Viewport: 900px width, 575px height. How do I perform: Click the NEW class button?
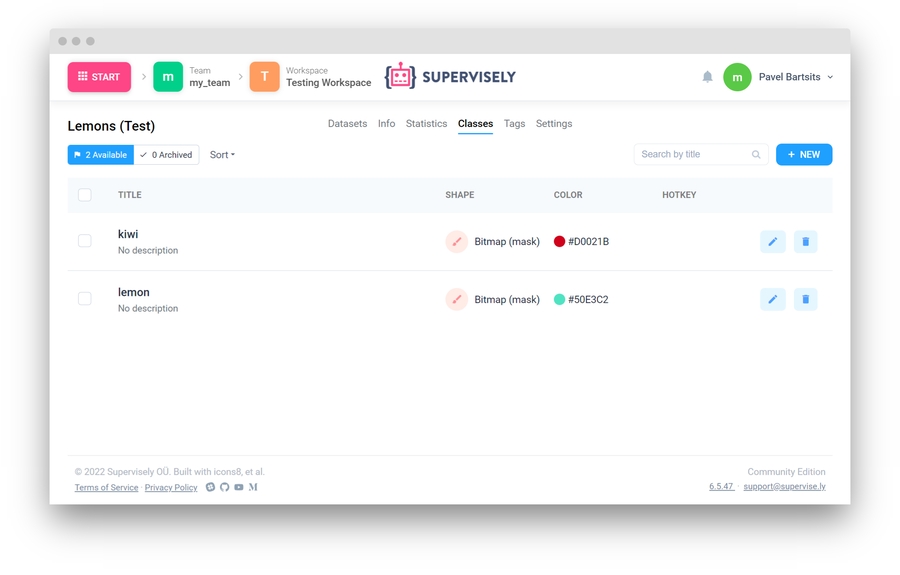click(x=803, y=155)
